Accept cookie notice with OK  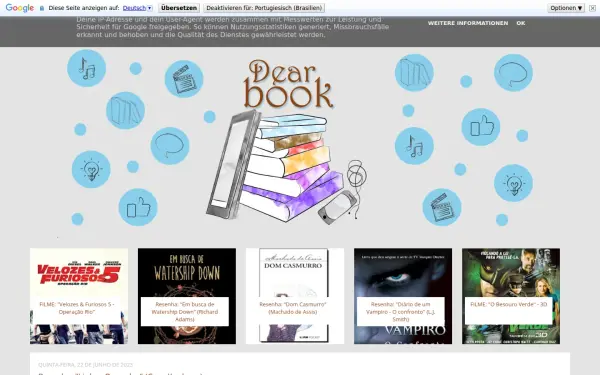(x=520, y=23)
